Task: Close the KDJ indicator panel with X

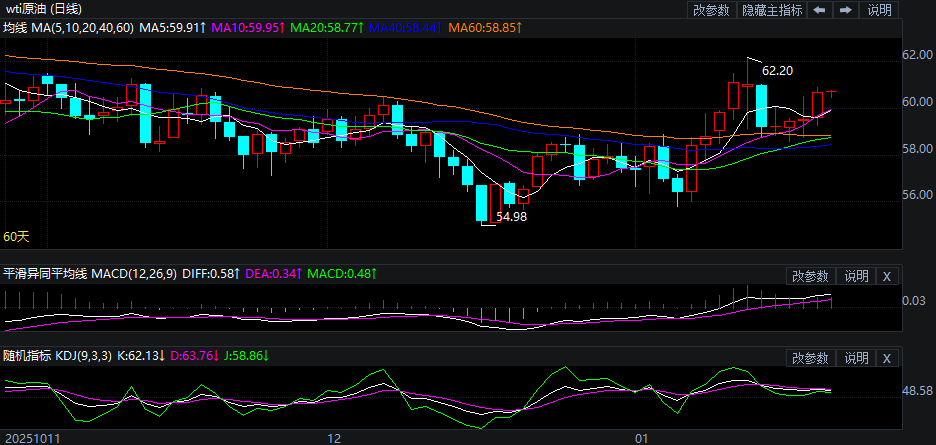Action: [887, 358]
